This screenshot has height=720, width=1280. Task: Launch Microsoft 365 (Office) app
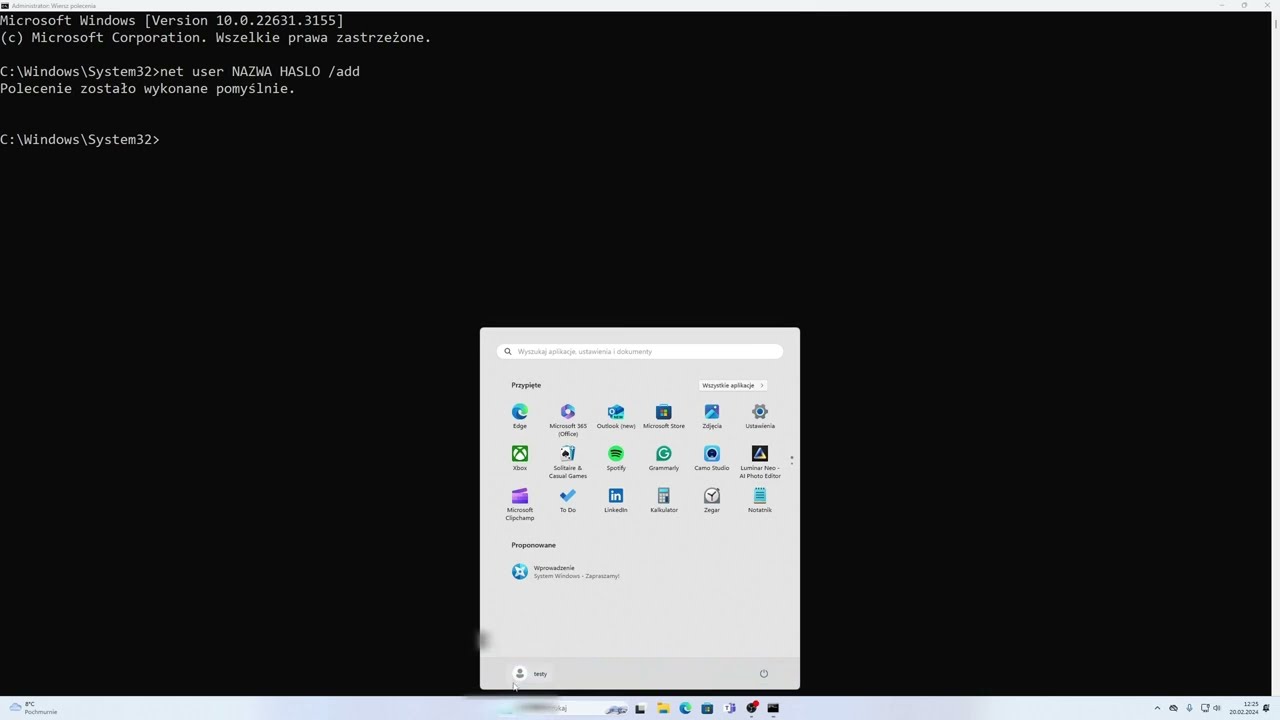point(568,420)
